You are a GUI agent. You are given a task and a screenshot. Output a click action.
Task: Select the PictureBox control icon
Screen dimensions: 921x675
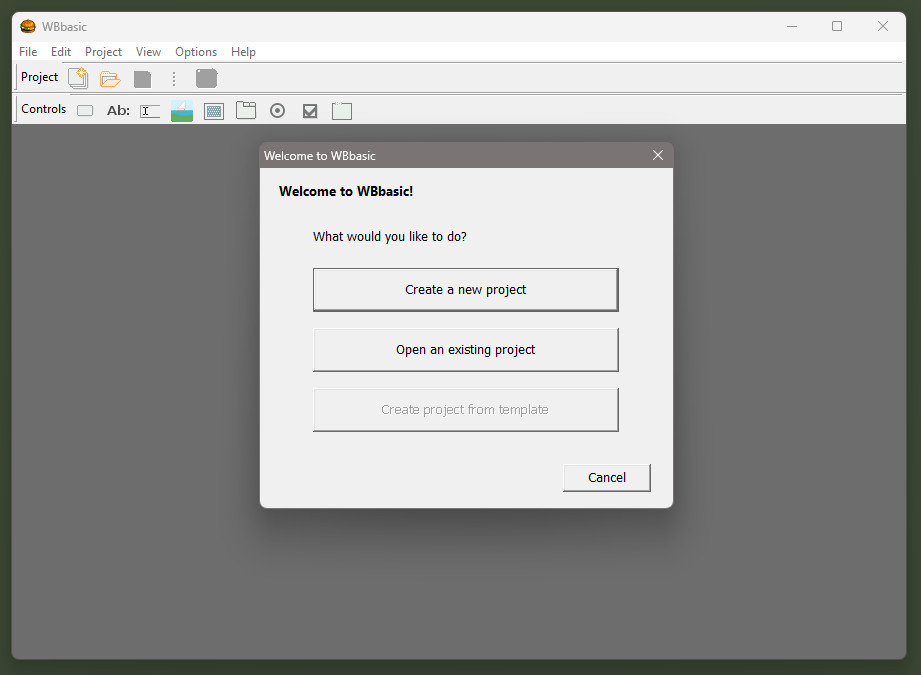pos(182,110)
